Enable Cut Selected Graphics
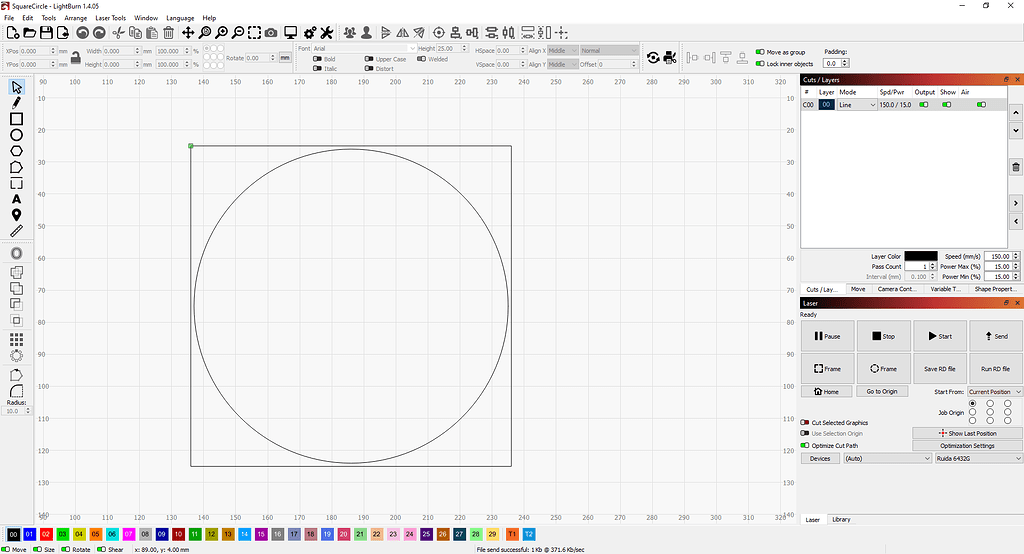 pyautogui.click(x=805, y=423)
